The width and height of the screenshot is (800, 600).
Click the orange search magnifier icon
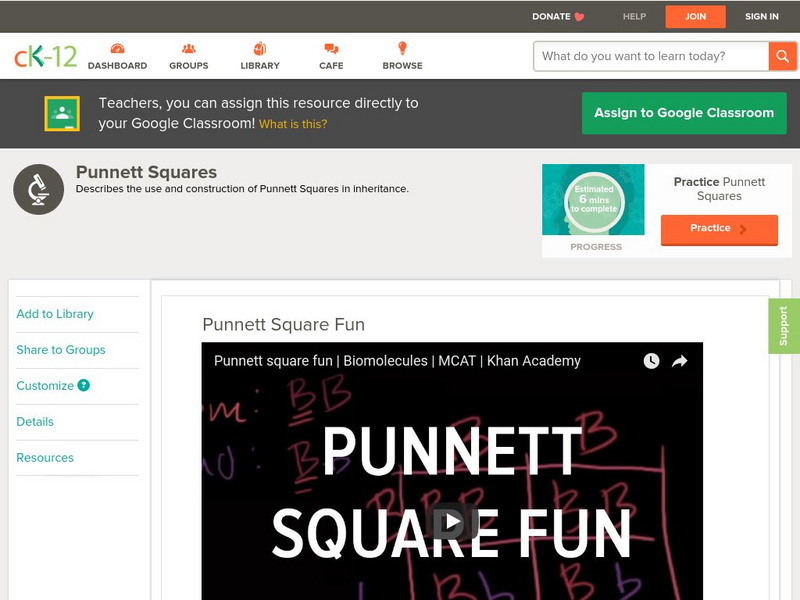click(782, 56)
